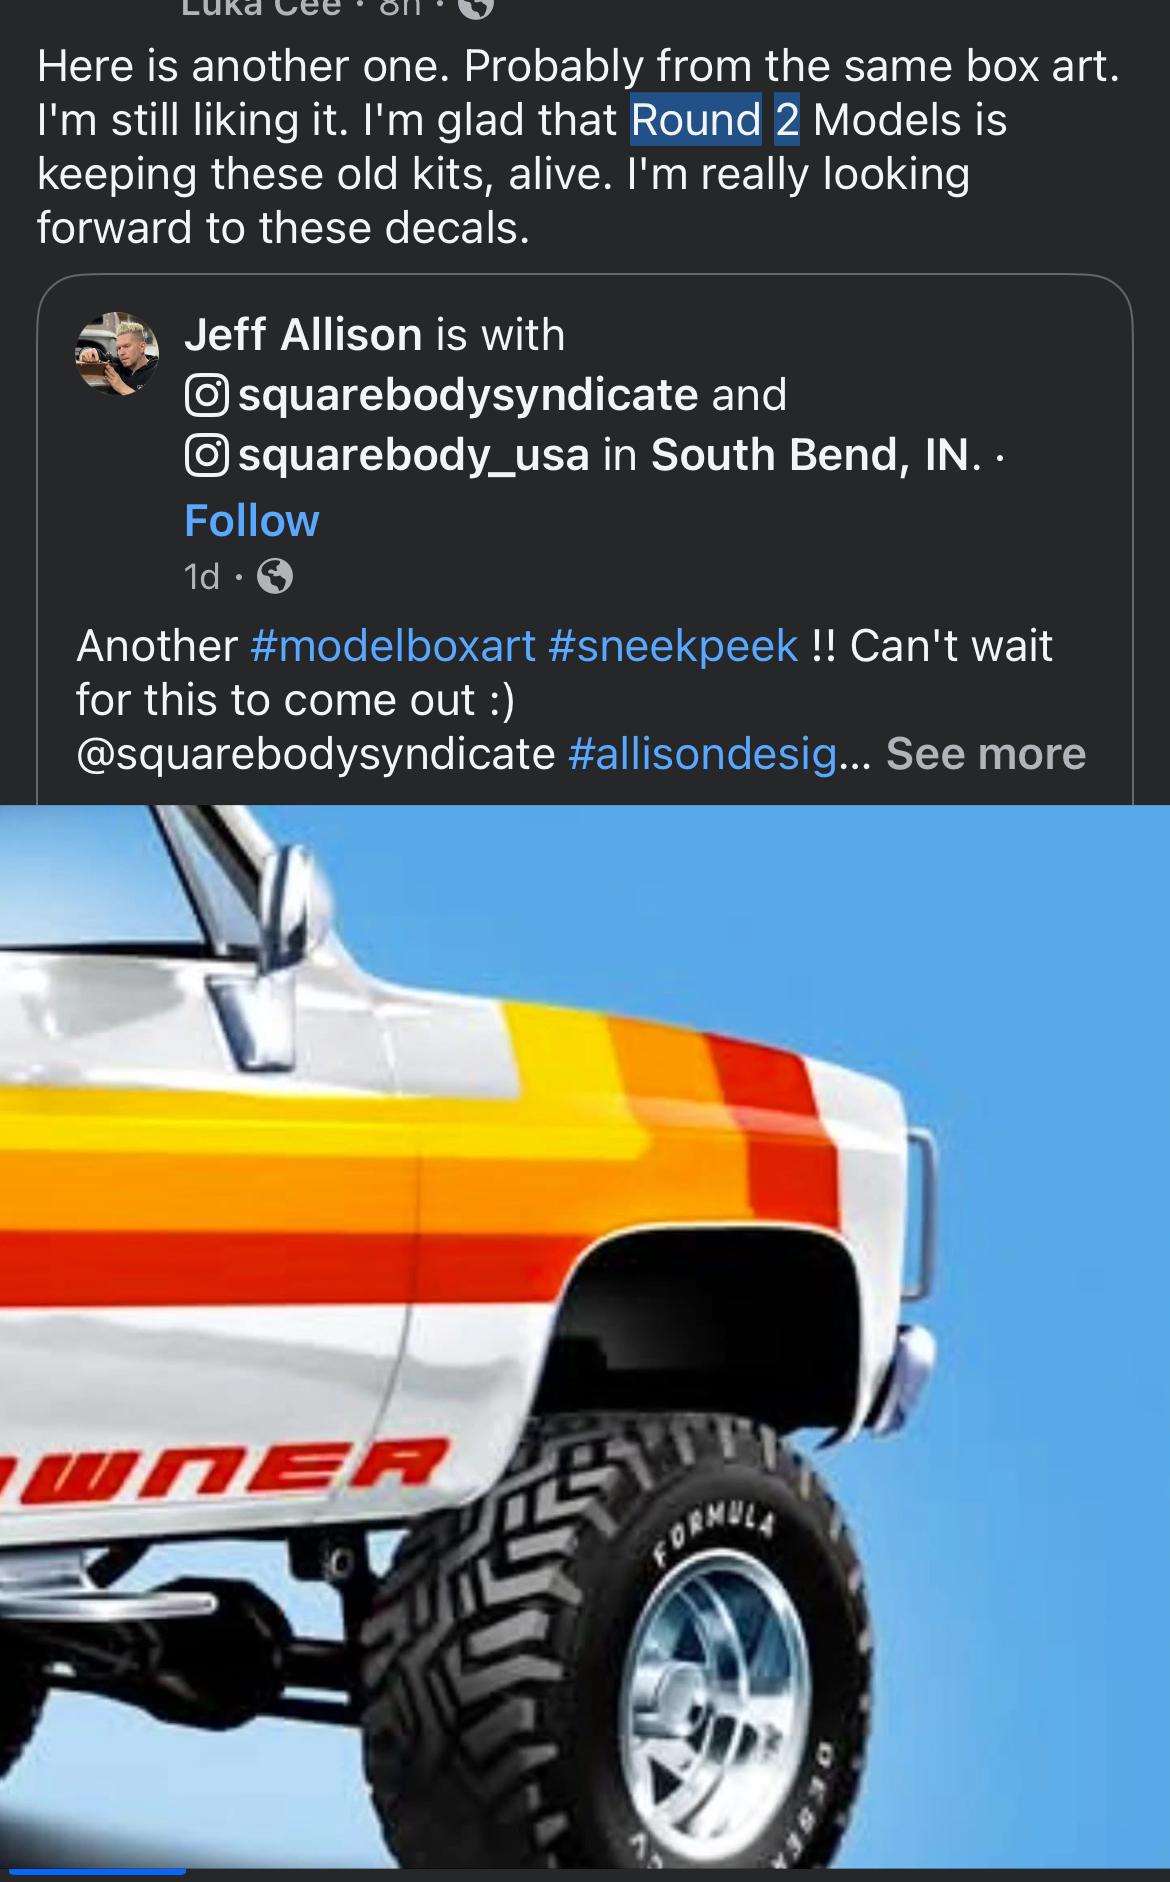Tap the Instagram icon beside squarebodysyndicate
Screen dimensions: 1170x1882
click(x=208, y=395)
